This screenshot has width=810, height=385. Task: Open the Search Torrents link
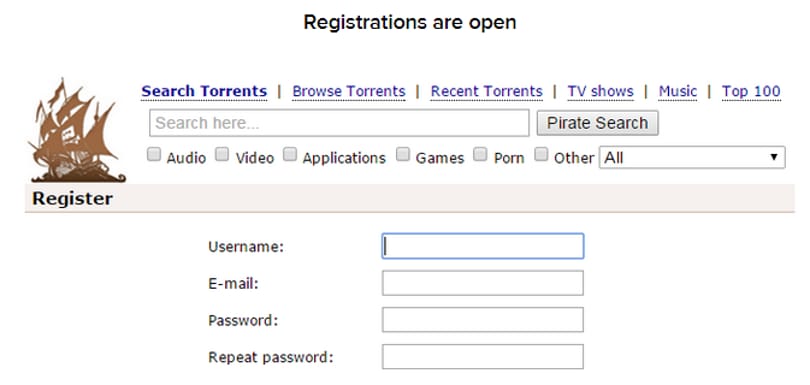[x=204, y=91]
